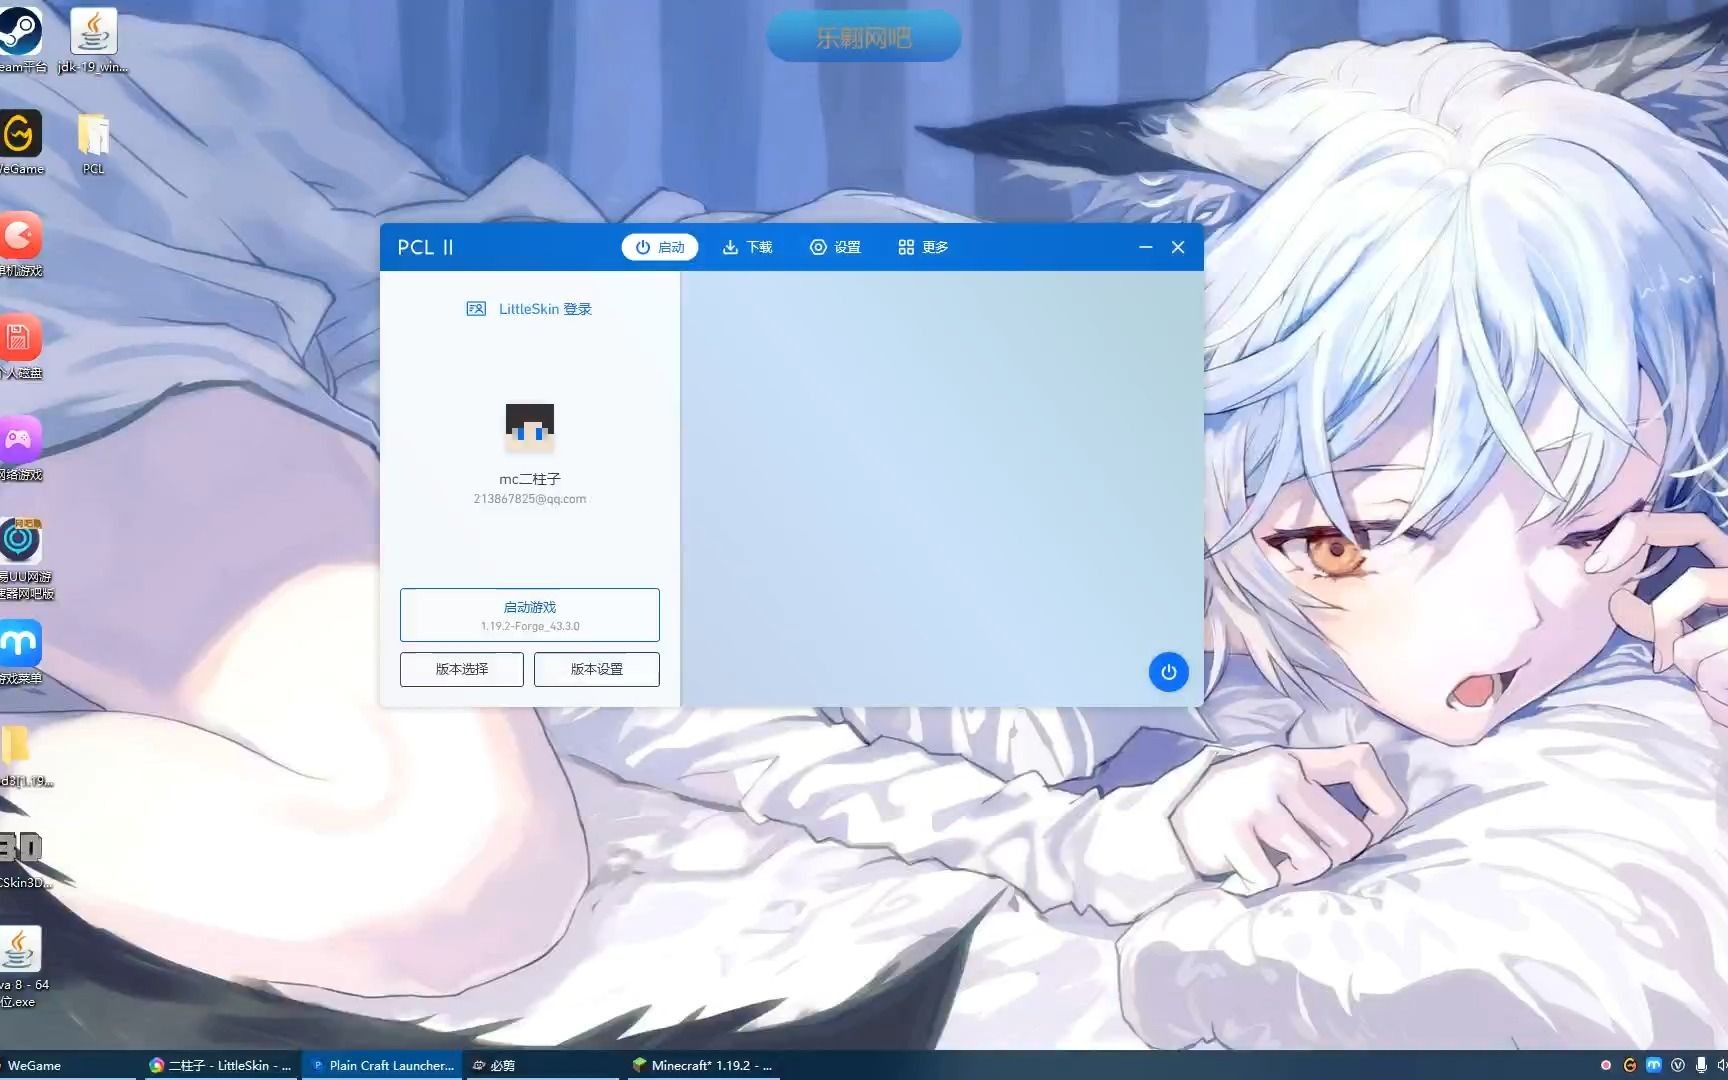The width and height of the screenshot is (1728, 1080).
Task: Open 版本选择 version selection
Action: pyautogui.click(x=462, y=669)
